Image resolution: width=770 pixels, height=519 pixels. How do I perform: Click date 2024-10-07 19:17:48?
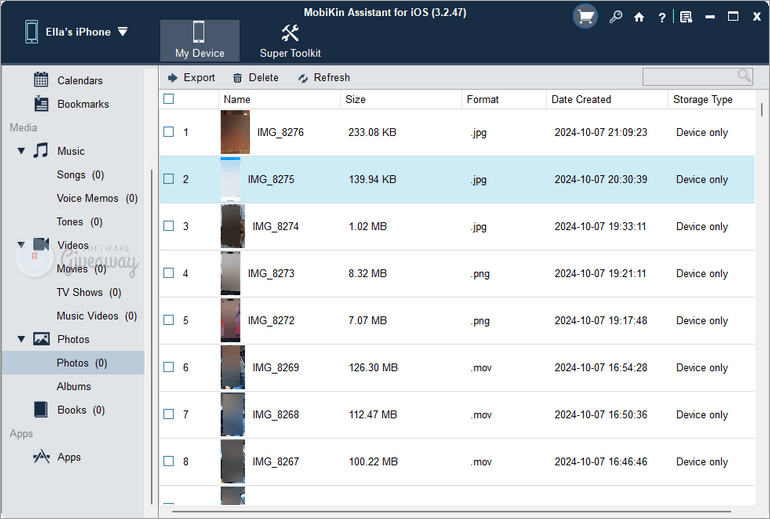(x=601, y=320)
